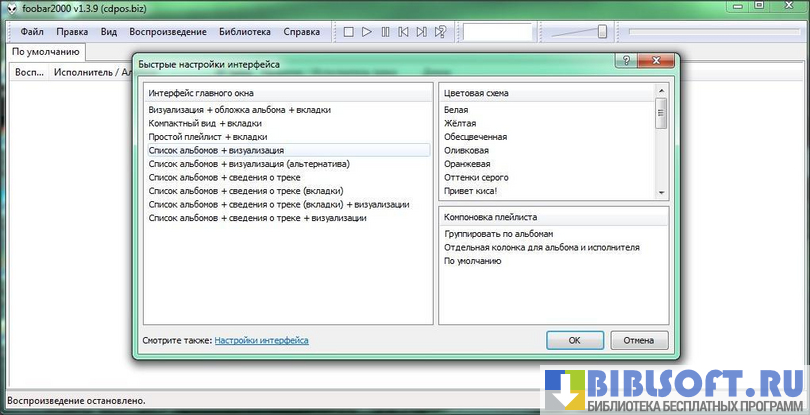Open the Файл menu

(x=32, y=32)
